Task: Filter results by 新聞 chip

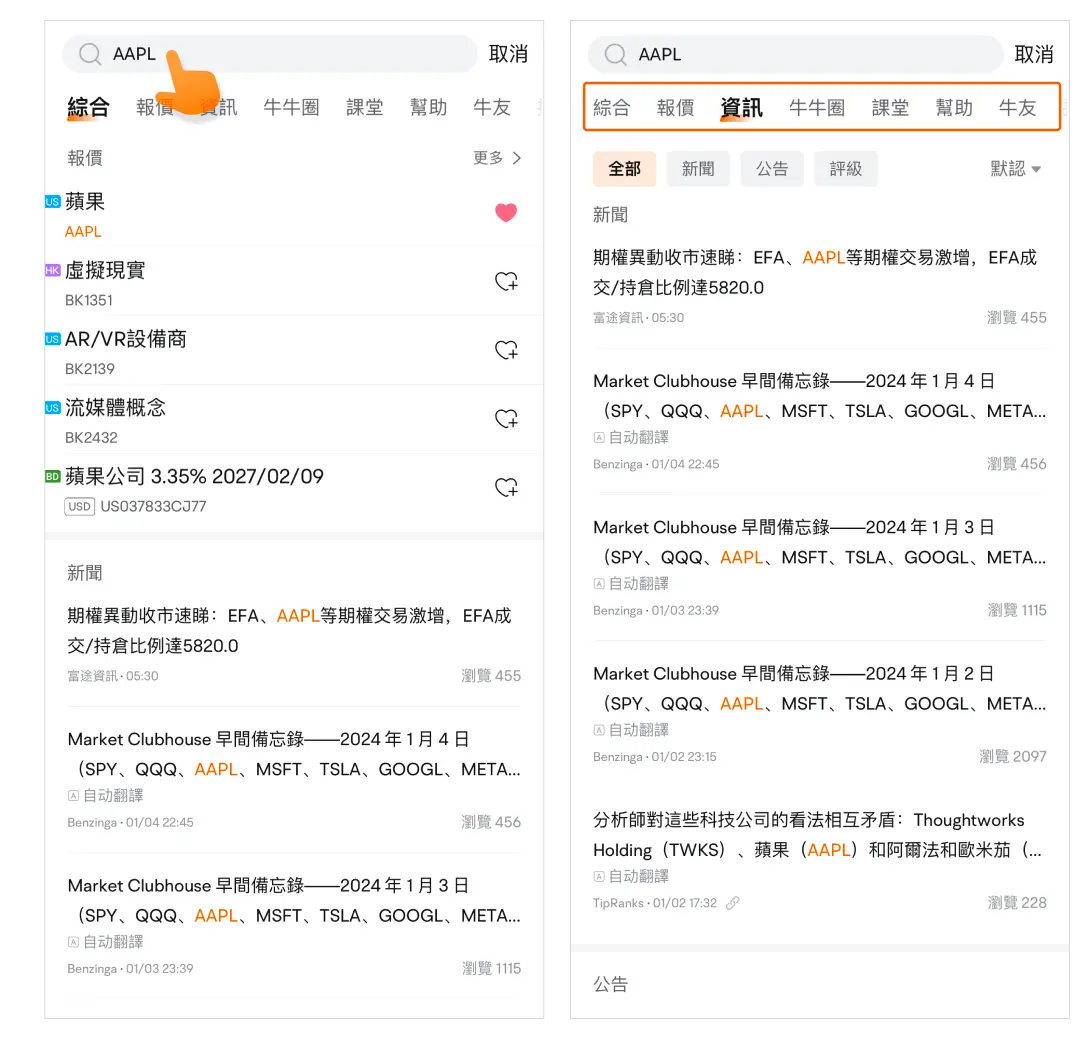Action: pos(698,169)
